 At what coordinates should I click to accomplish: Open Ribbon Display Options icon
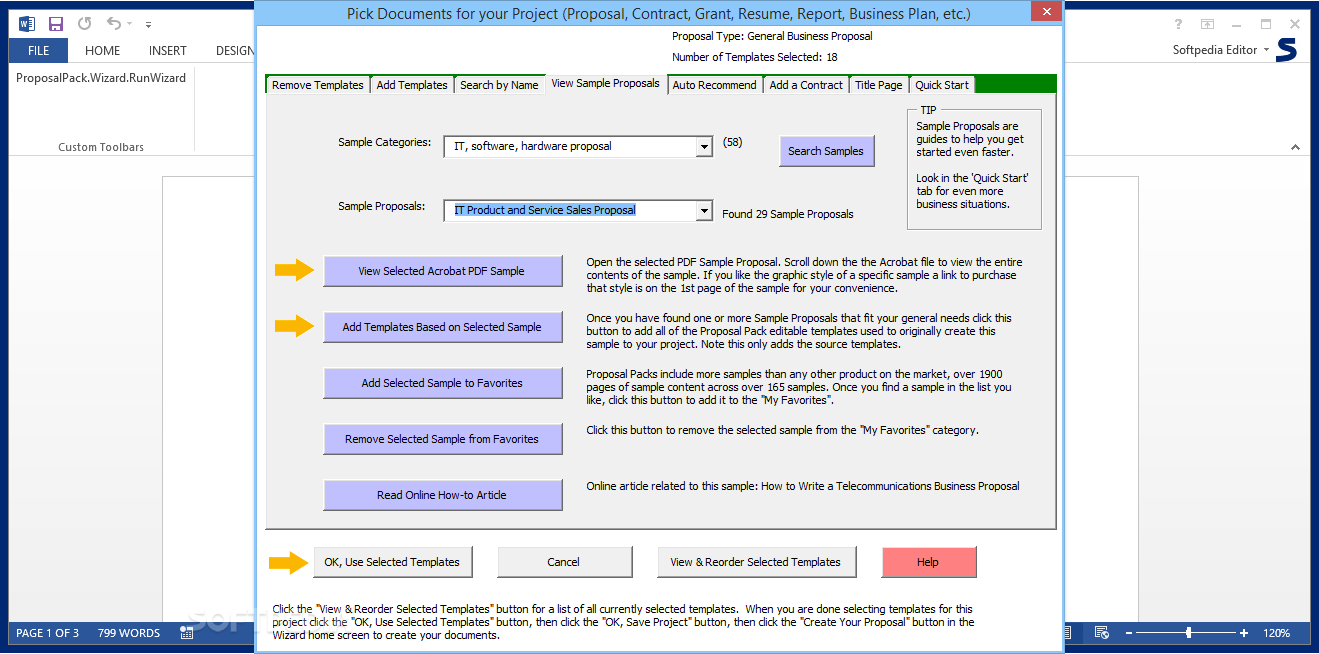tap(1208, 24)
